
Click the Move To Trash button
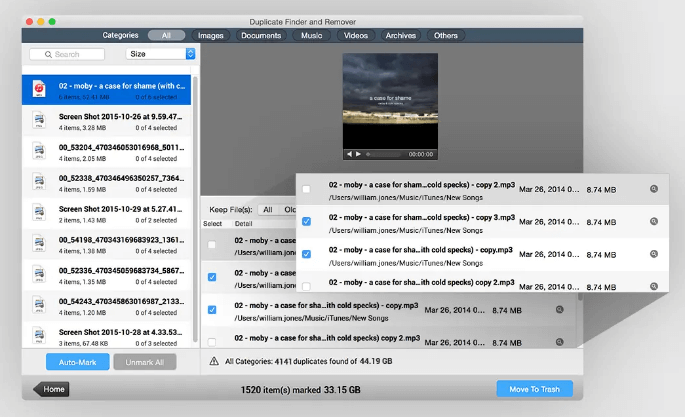(x=534, y=389)
